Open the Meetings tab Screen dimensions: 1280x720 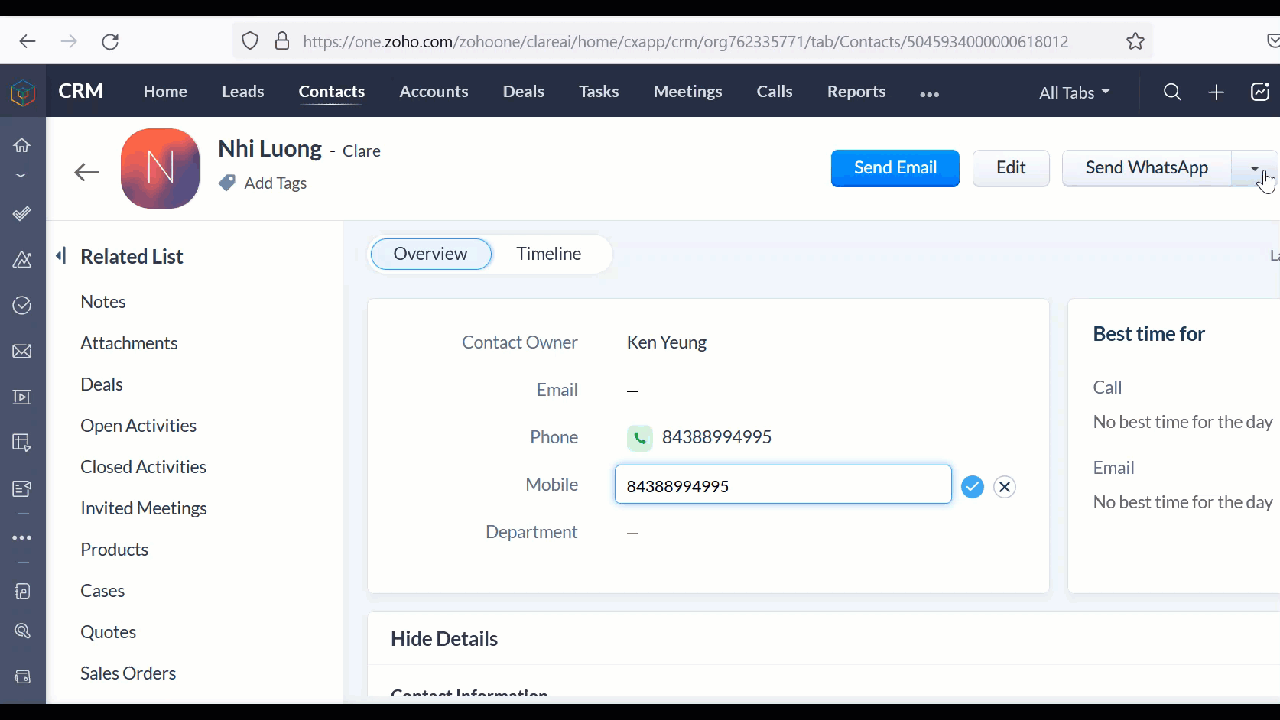click(688, 91)
